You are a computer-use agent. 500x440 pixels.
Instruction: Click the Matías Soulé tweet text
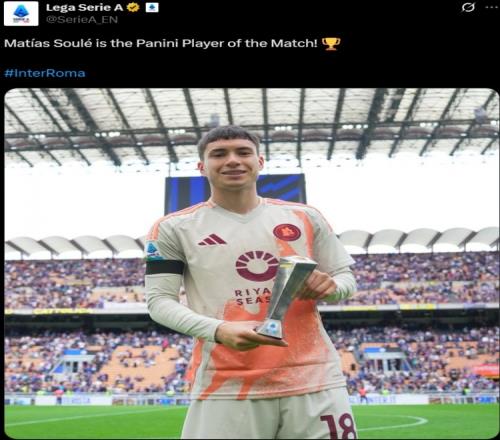pos(161,44)
